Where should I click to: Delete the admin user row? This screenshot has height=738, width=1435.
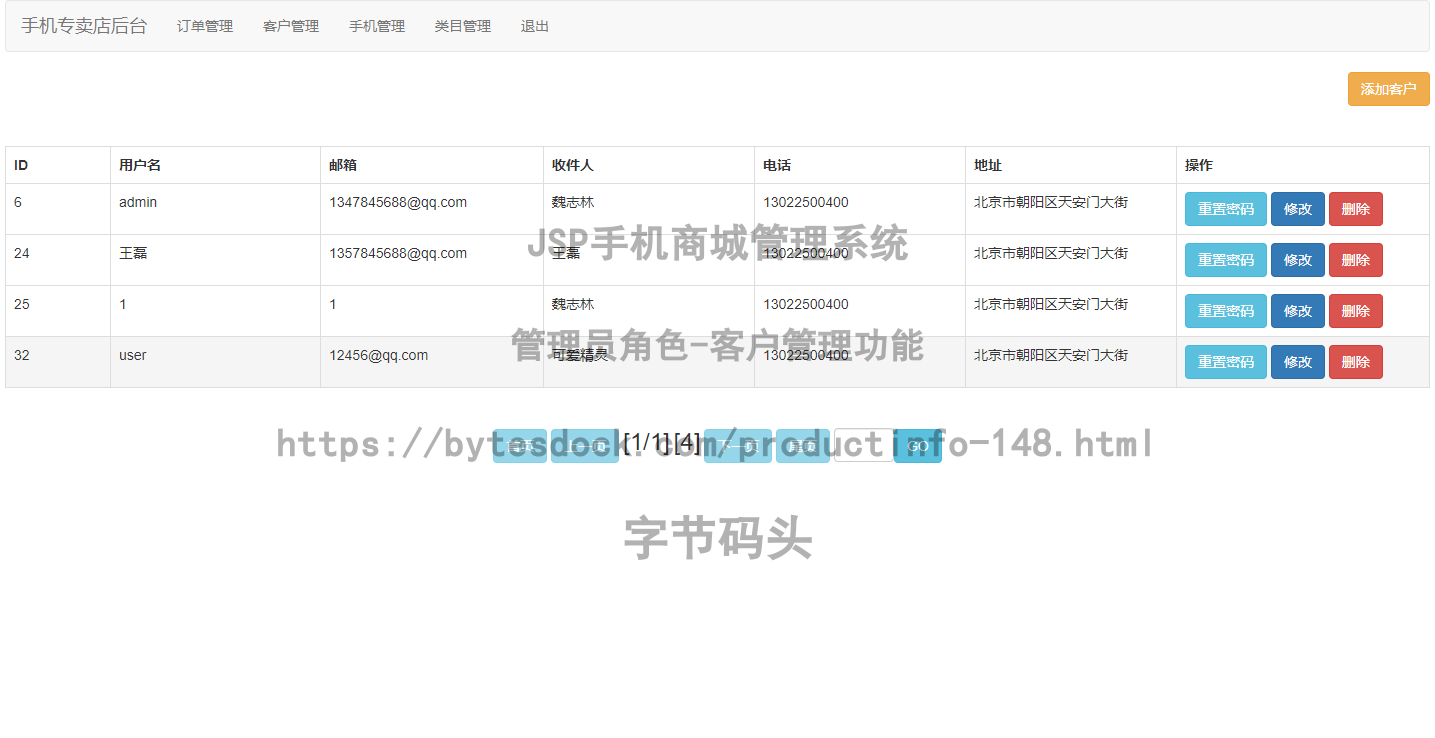coord(1355,209)
